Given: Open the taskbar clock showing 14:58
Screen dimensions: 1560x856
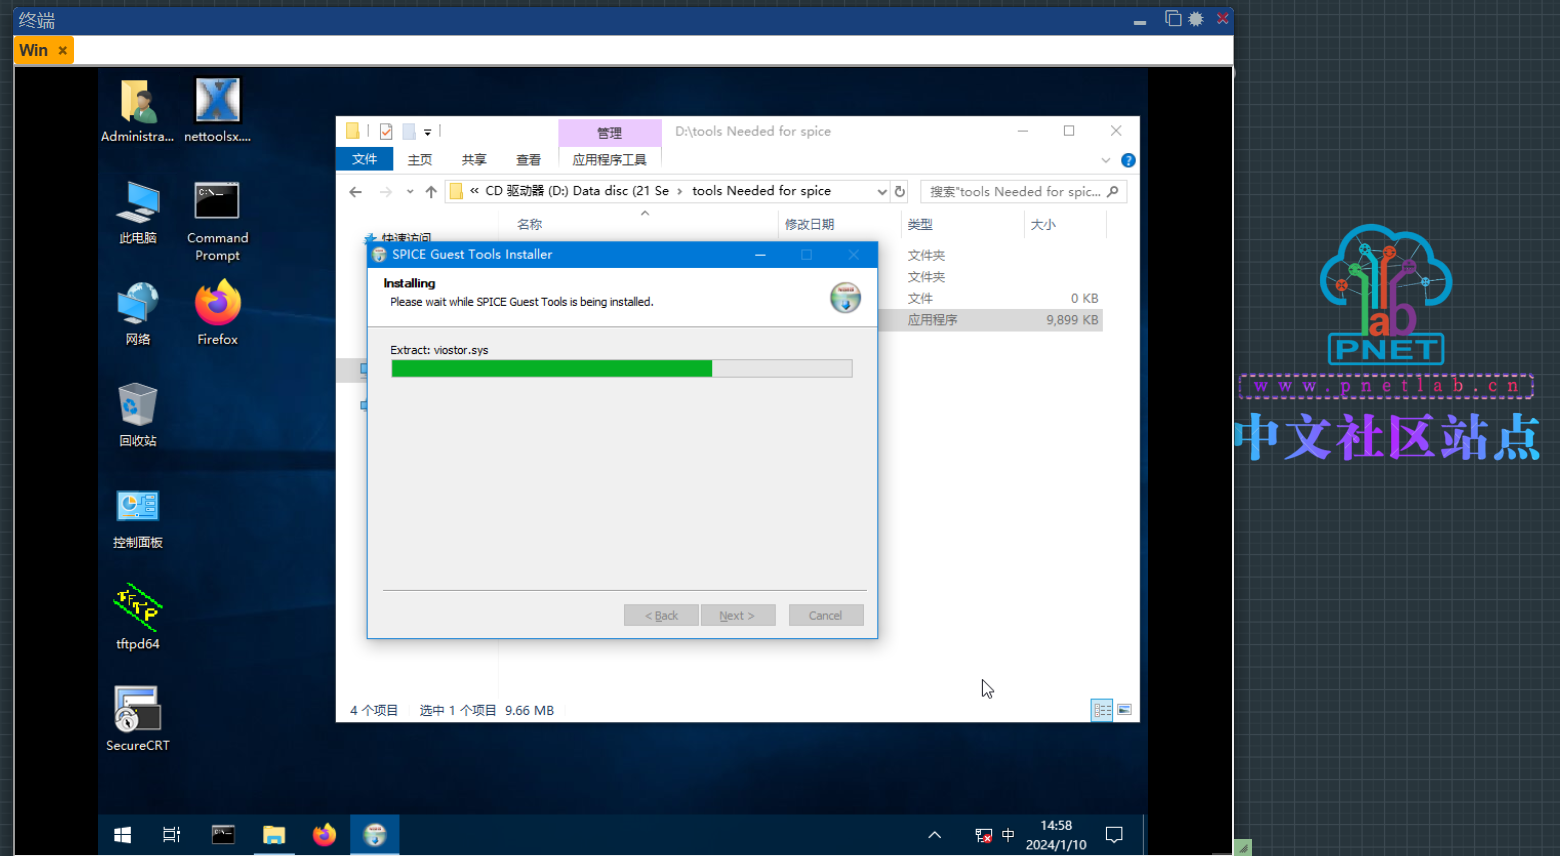Looking at the screenshot, I should (1056, 835).
